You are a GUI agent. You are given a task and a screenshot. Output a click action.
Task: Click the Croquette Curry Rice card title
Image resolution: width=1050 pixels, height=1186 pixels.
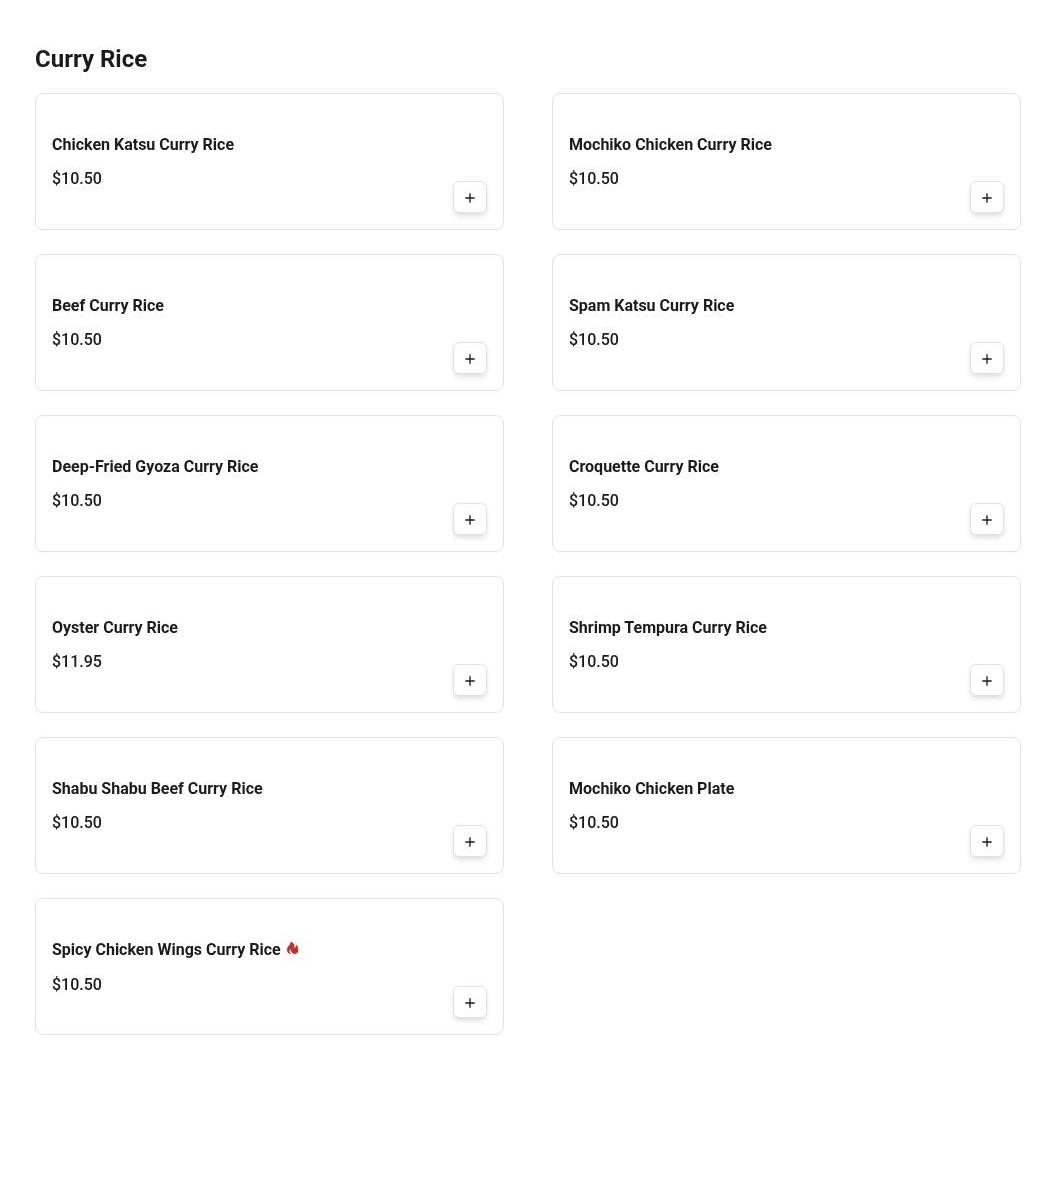(x=644, y=467)
